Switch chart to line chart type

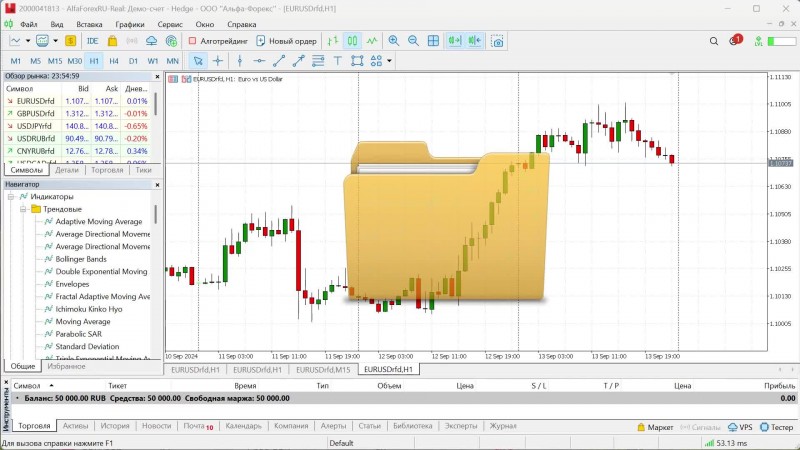(x=372, y=41)
